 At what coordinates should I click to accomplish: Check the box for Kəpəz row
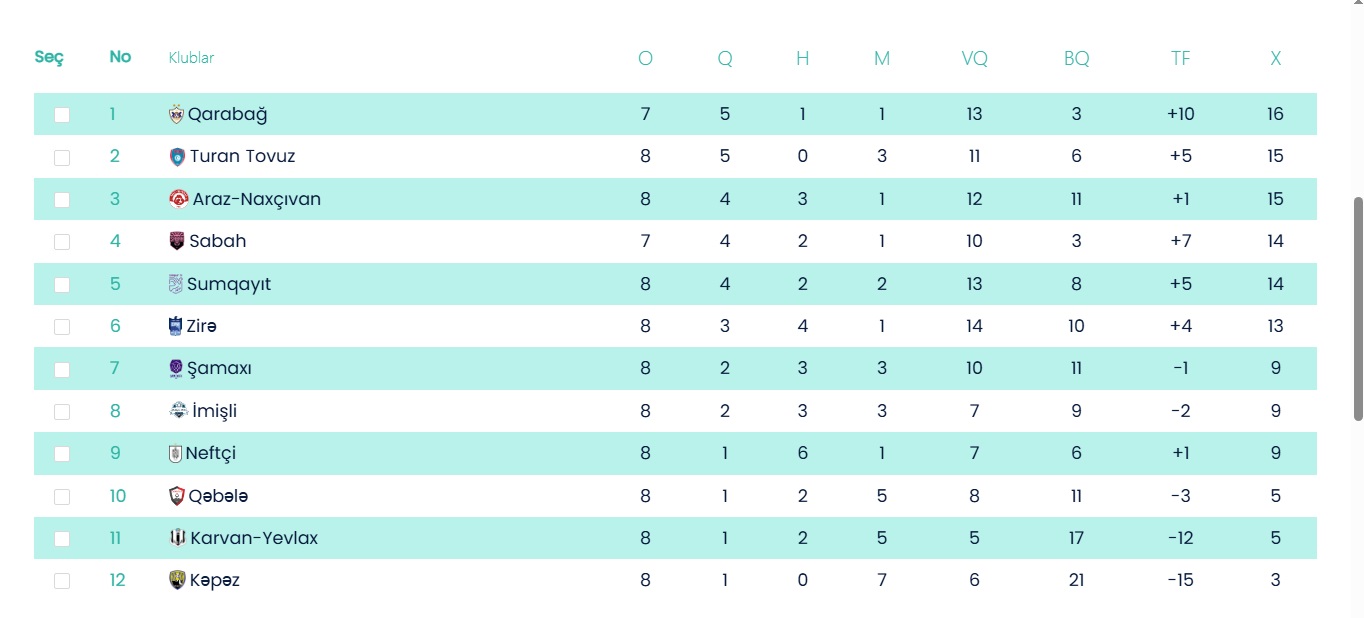(62, 581)
